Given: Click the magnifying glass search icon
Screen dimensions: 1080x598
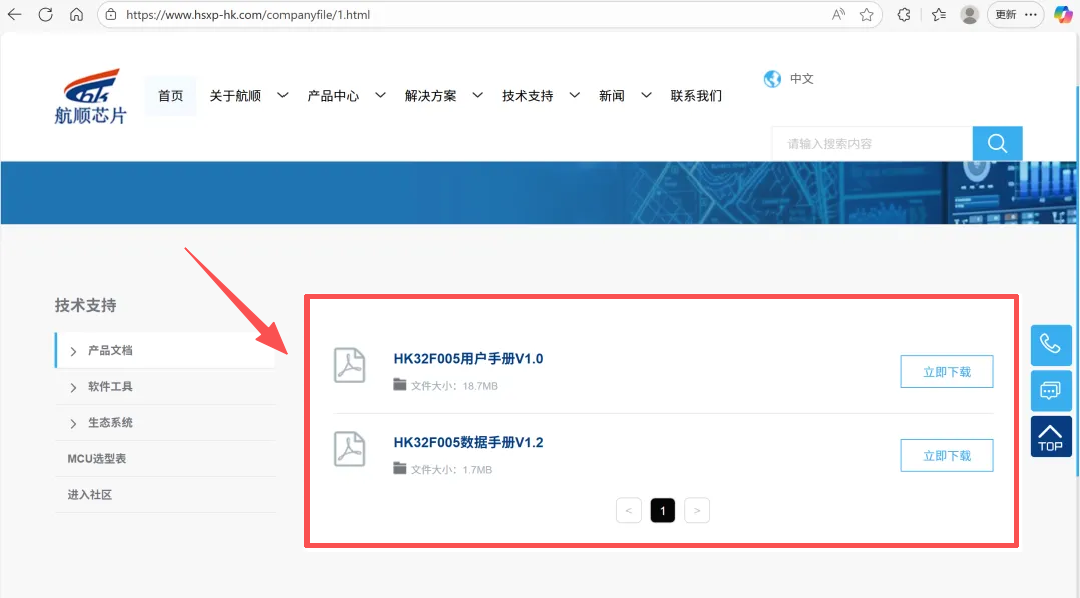Looking at the screenshot, I should (996, 143).
